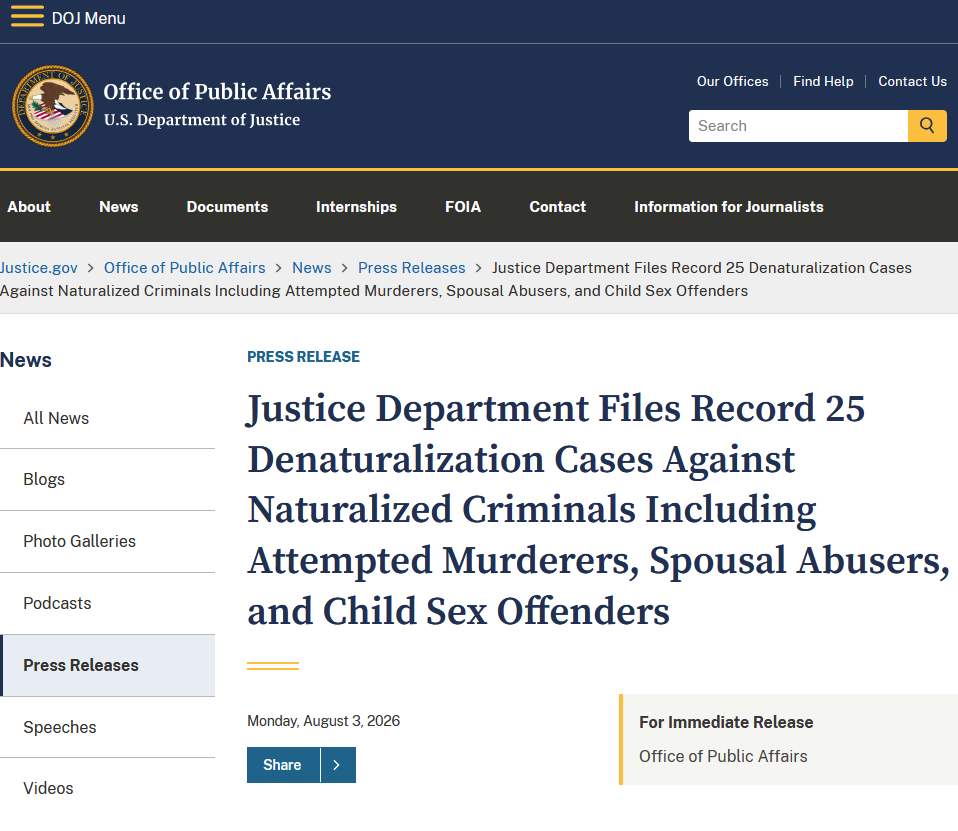Open the DOJ Menu hamburger icon
This screenshot has width=958, height=831.
tap(27, 17)
